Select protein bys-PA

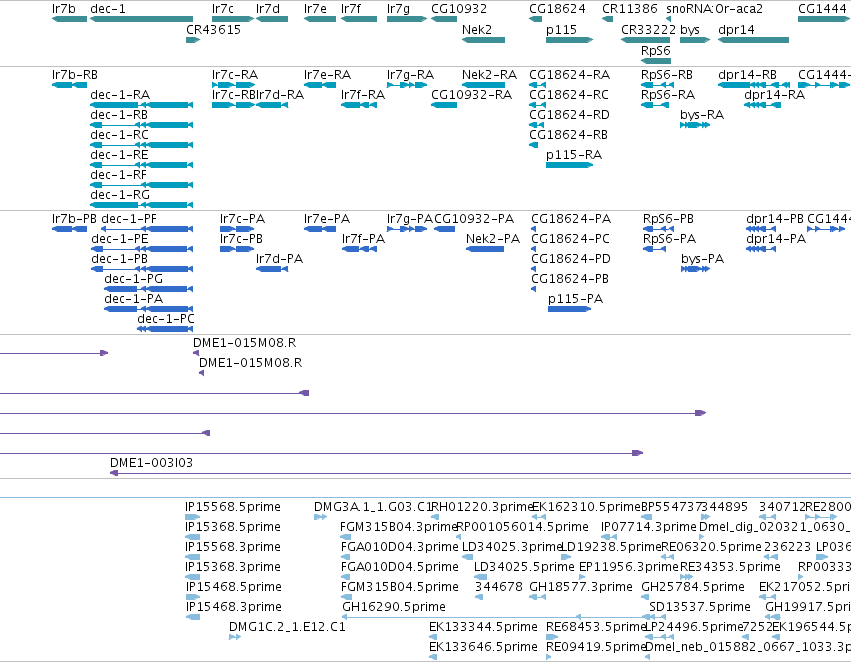tap(695, 269)
